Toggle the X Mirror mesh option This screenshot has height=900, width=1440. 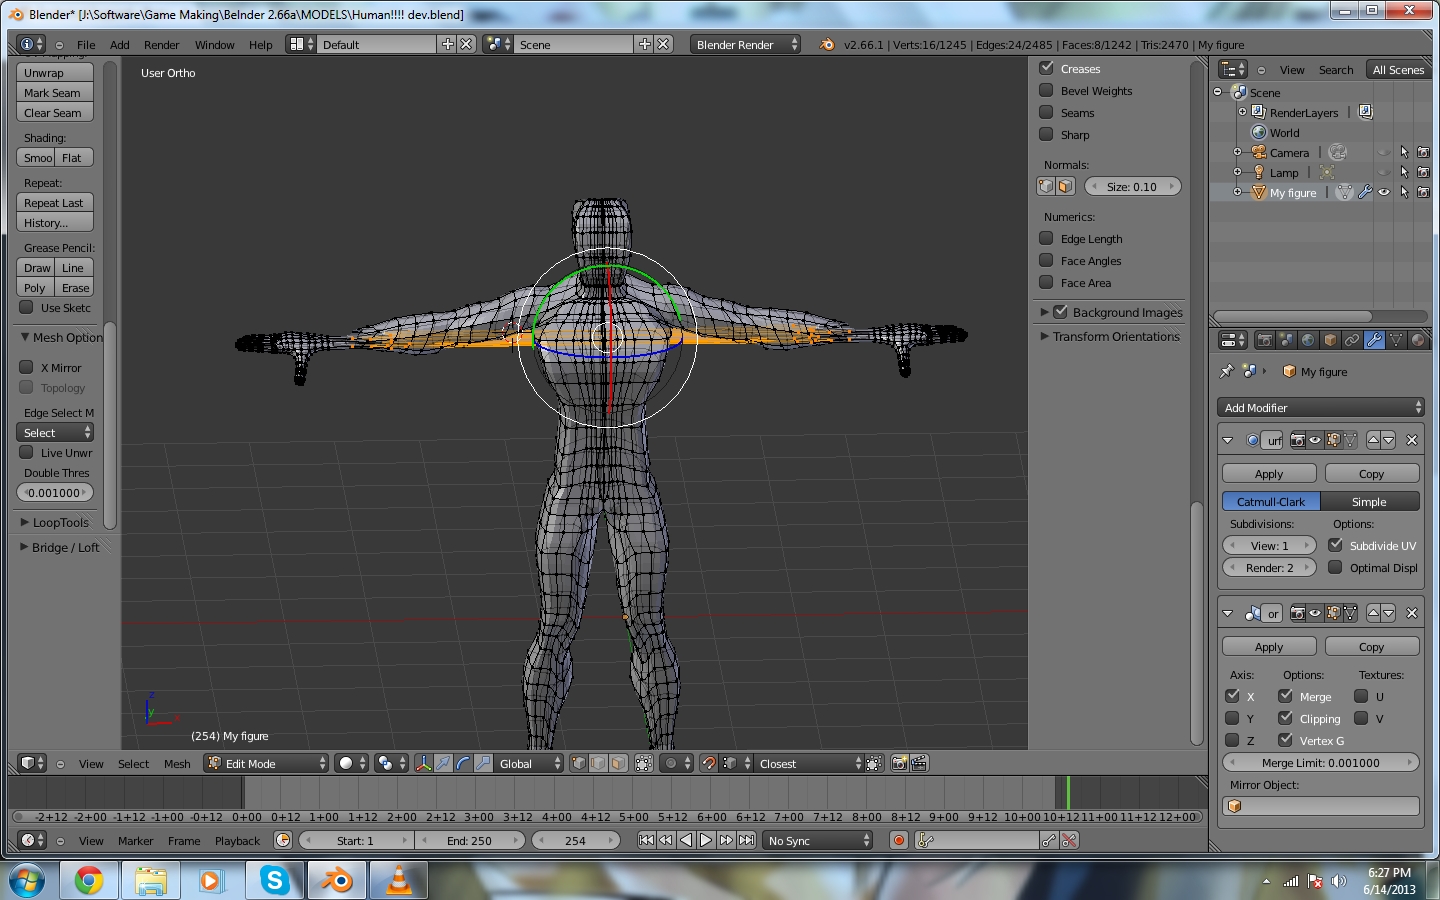click(x=27, y=367)
